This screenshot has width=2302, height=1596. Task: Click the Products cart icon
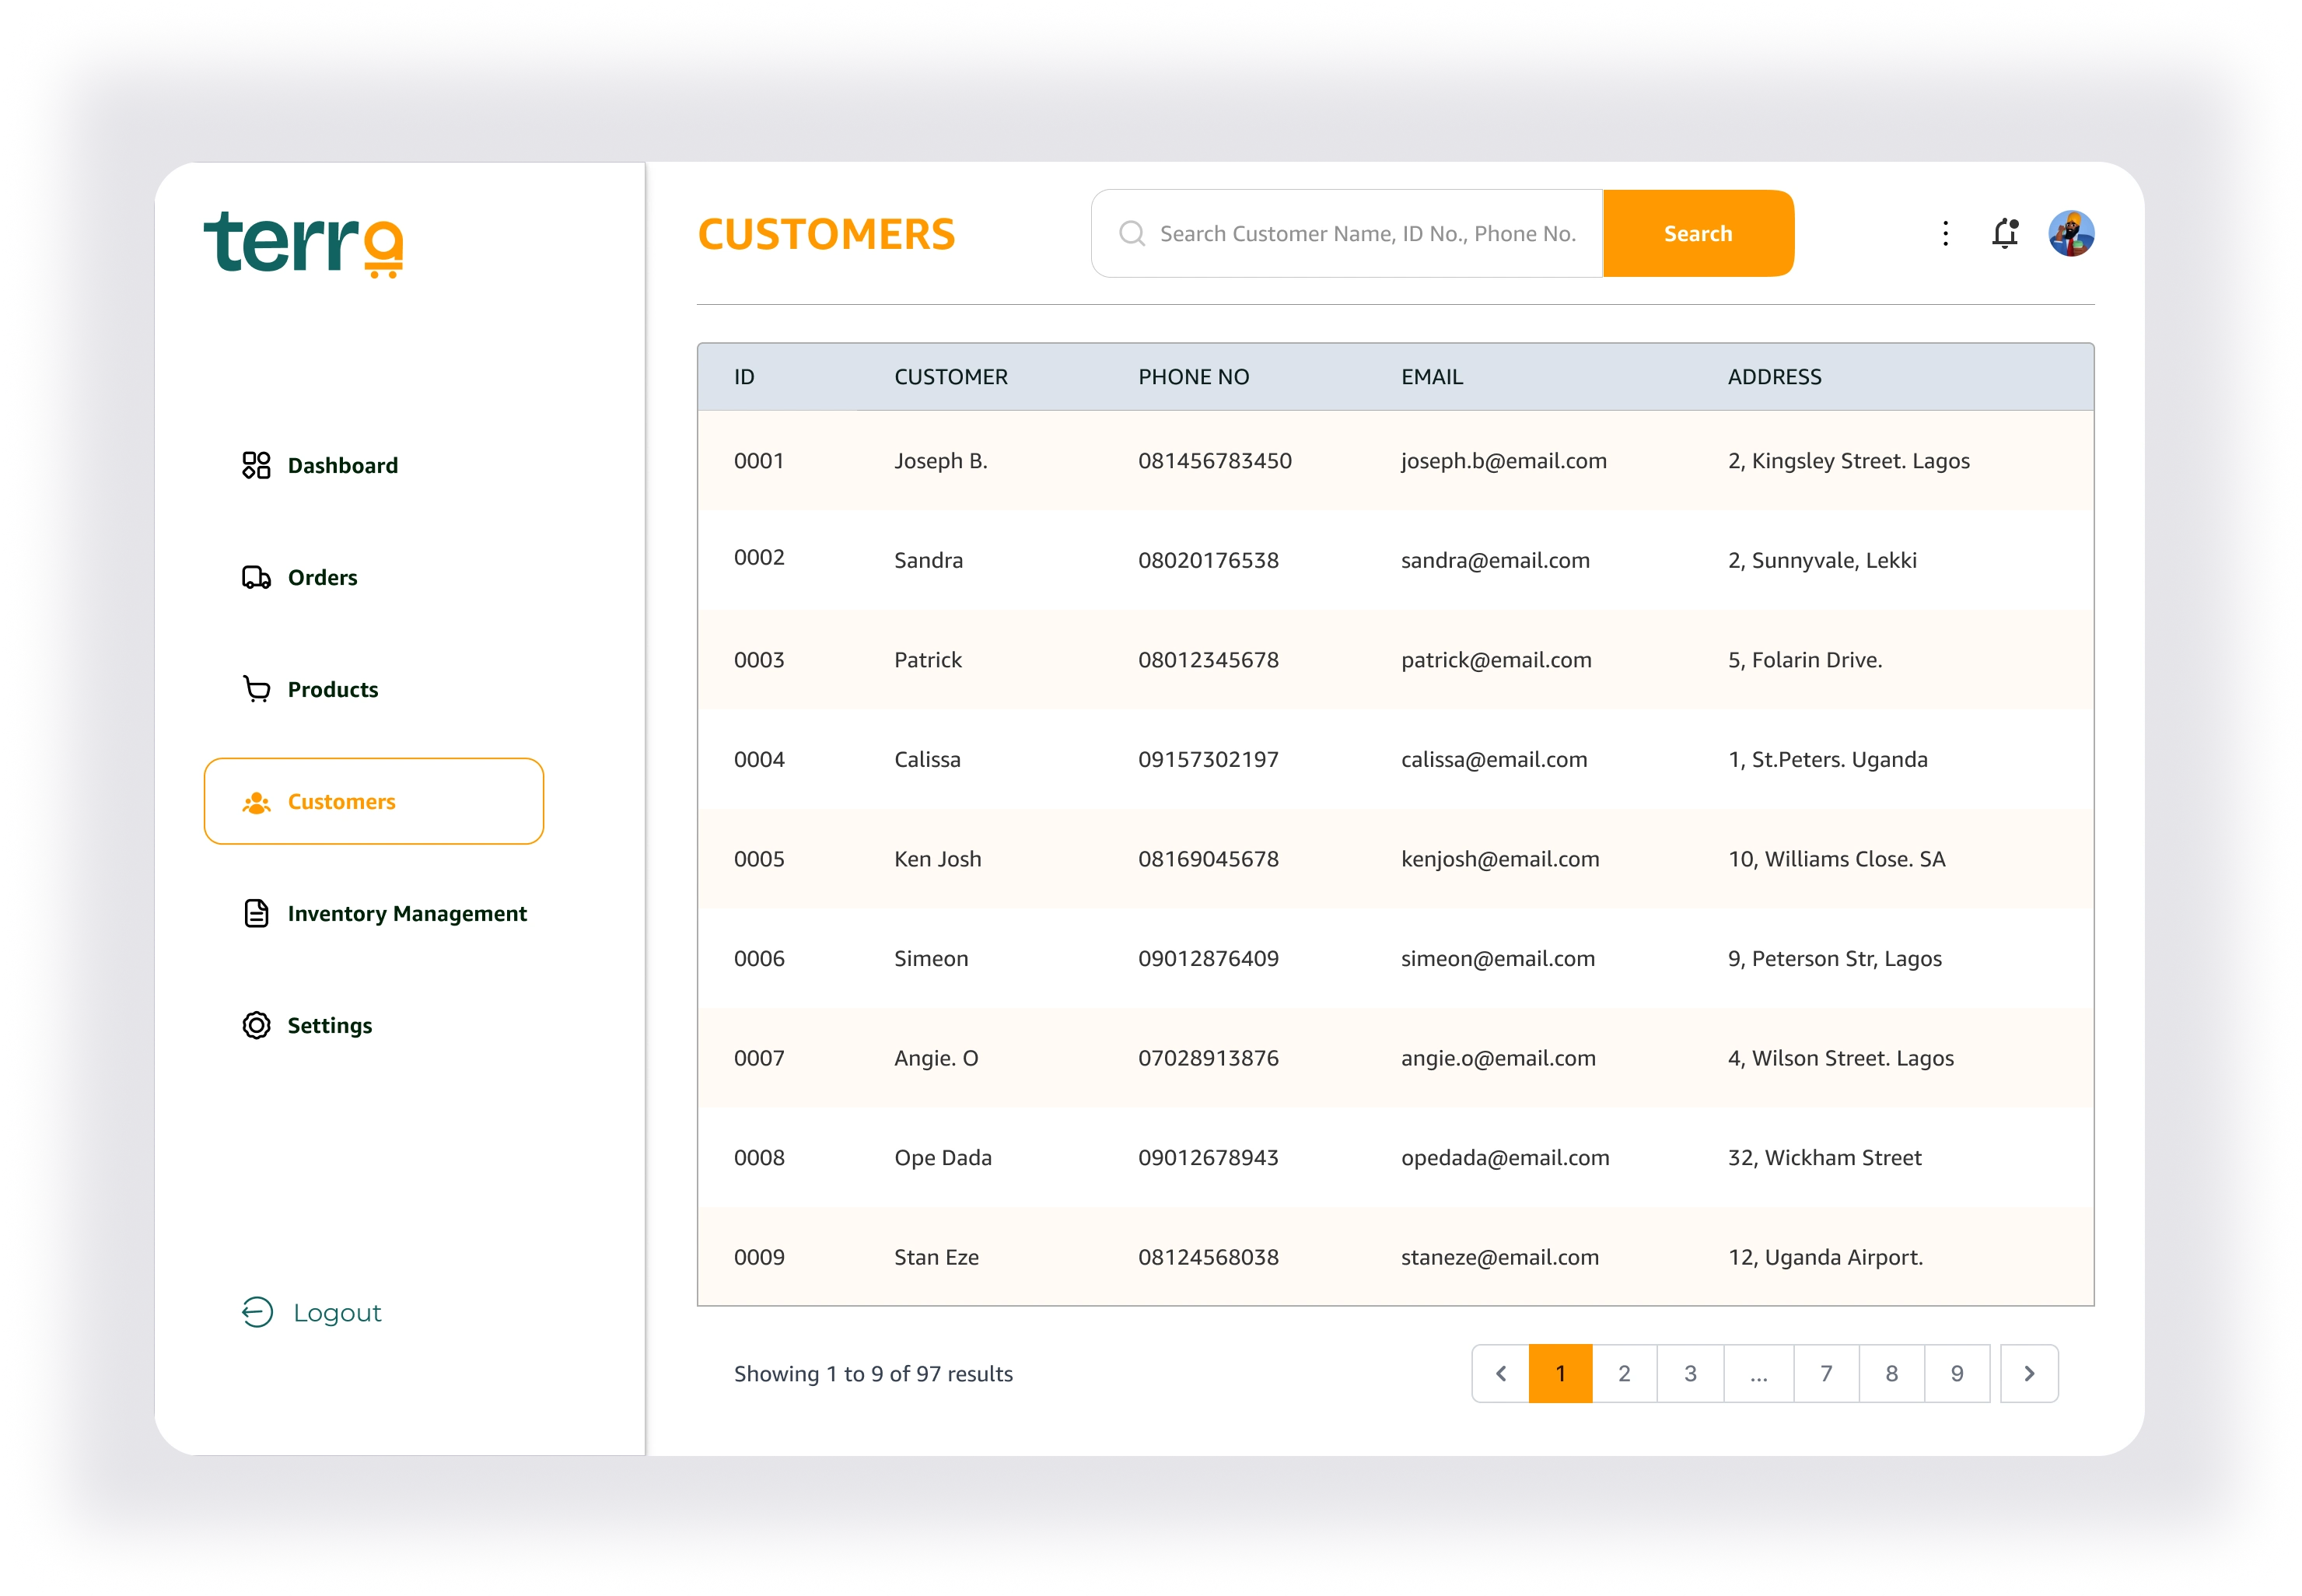256,689
